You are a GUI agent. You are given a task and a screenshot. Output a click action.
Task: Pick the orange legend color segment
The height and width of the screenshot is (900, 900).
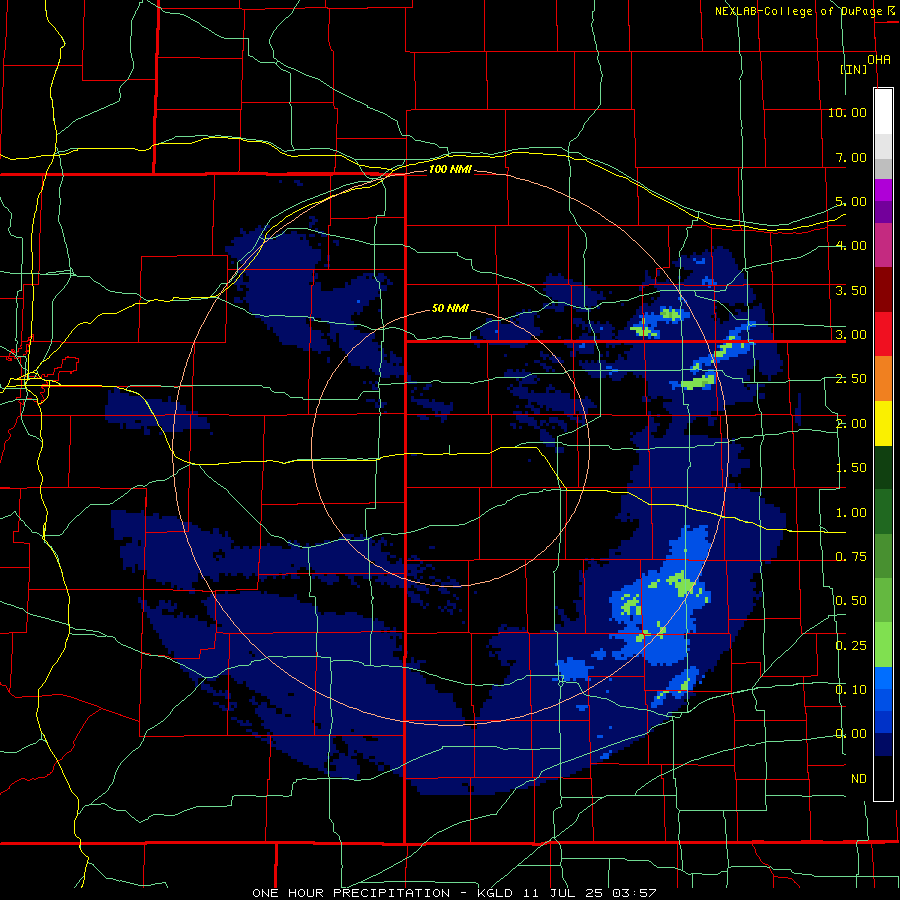(883, 379)
